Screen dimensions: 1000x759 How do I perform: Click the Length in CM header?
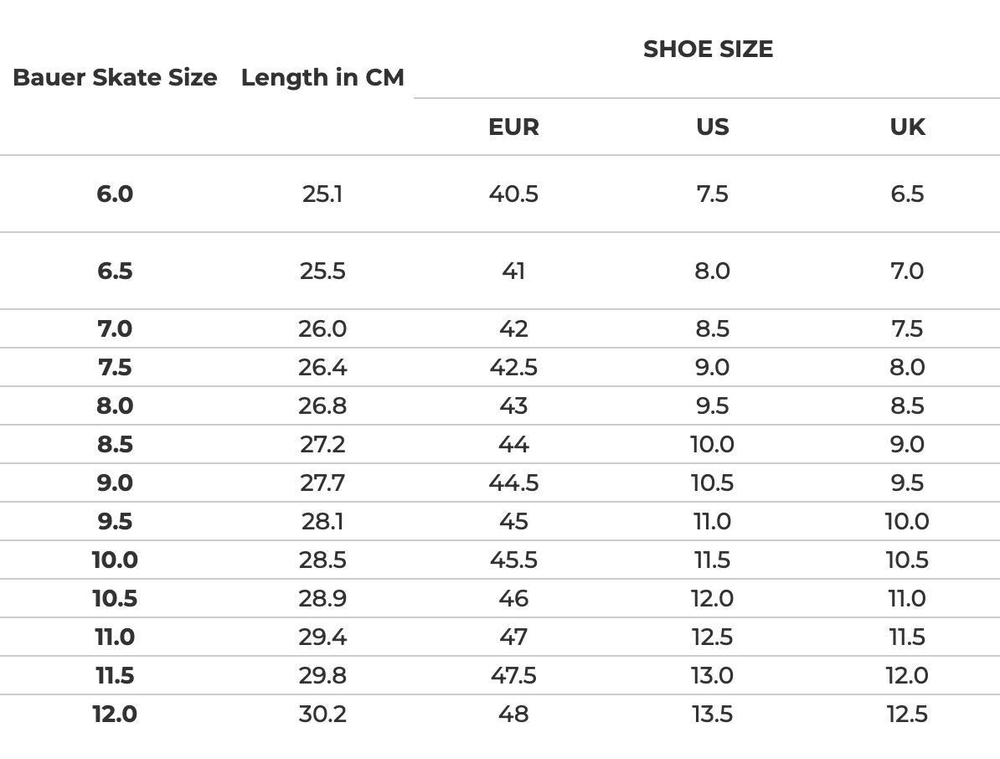322,78
